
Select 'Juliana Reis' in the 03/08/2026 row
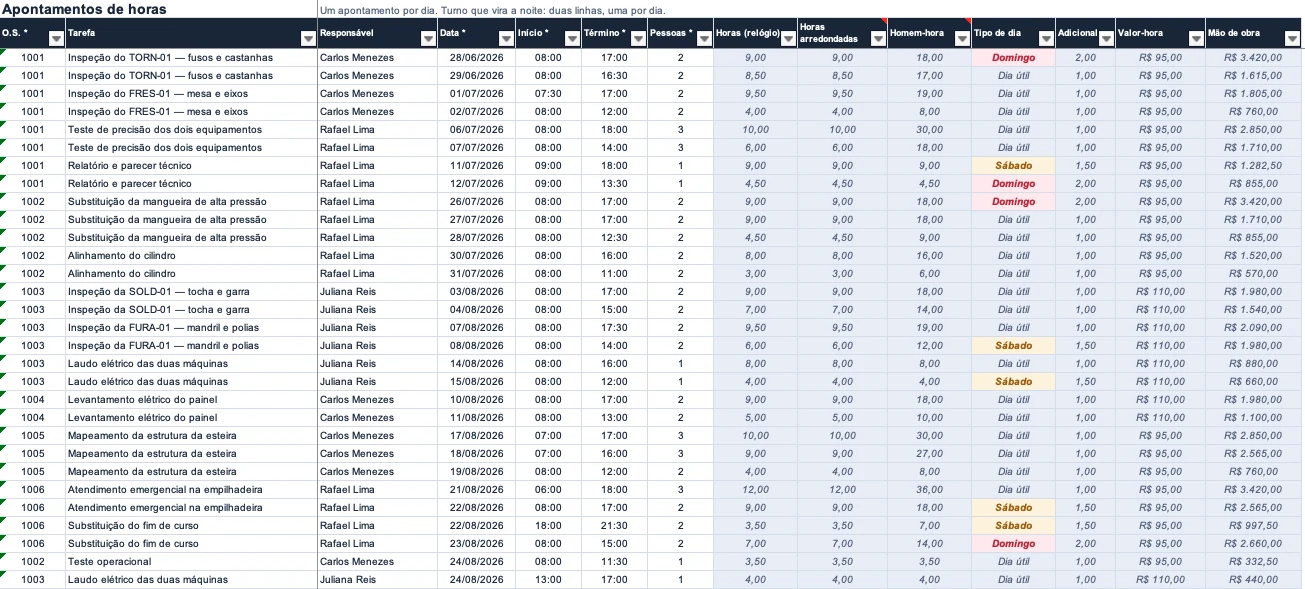tap(378, 292)
